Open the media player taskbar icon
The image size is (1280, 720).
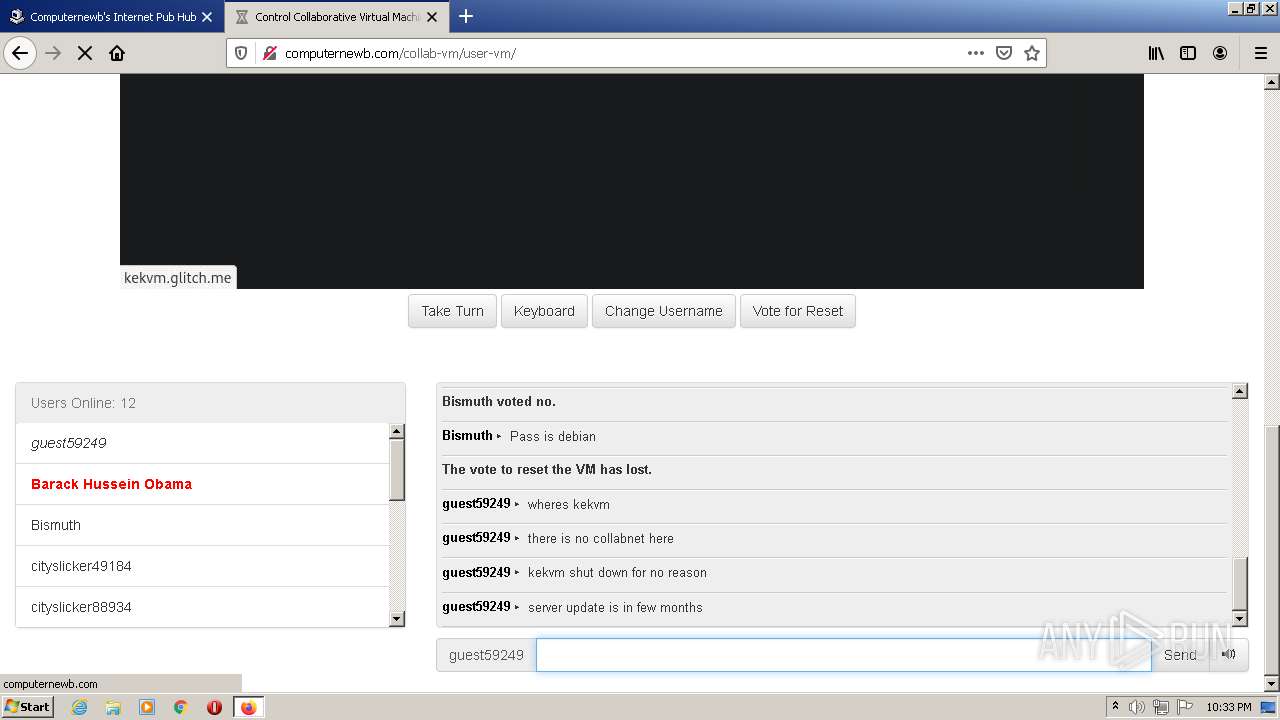click(147, 707)
